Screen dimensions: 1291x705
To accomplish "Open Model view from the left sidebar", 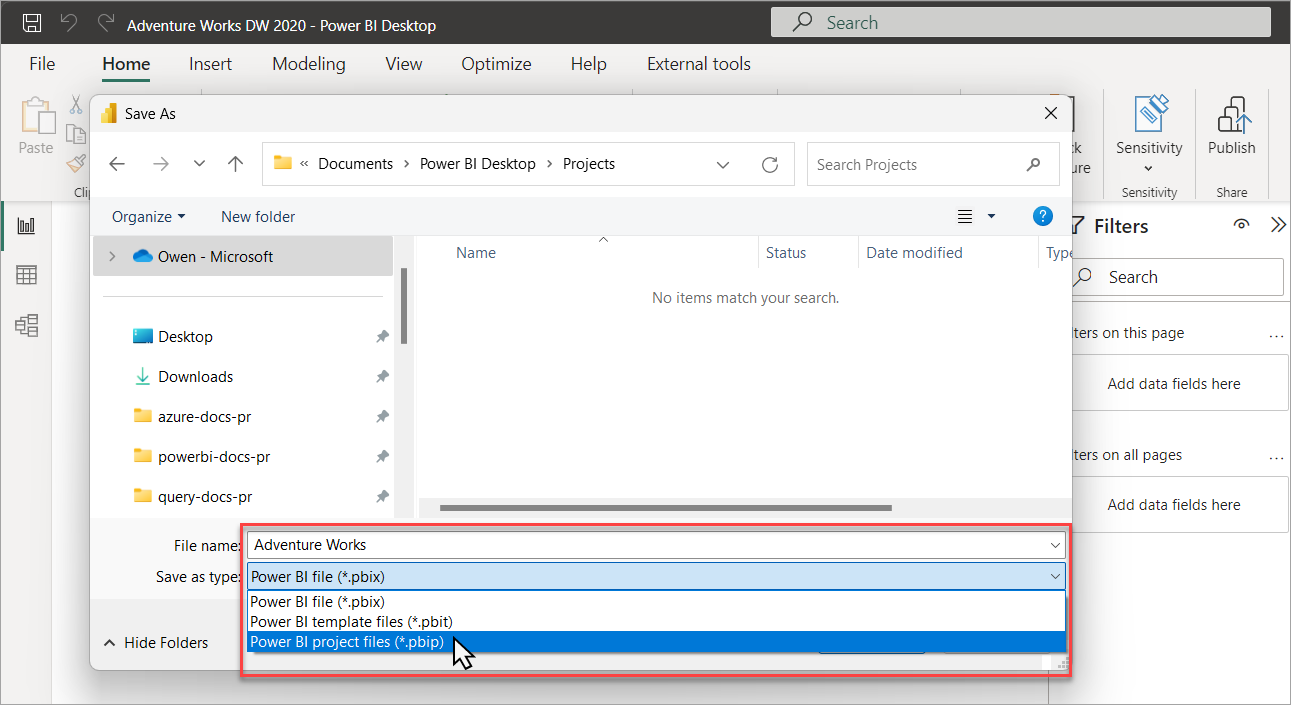I will [25, 324].
